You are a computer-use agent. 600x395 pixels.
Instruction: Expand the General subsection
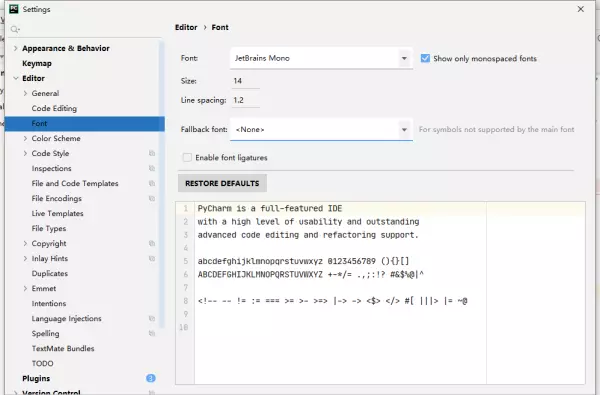pyautogui.click(x=25, y=93)
